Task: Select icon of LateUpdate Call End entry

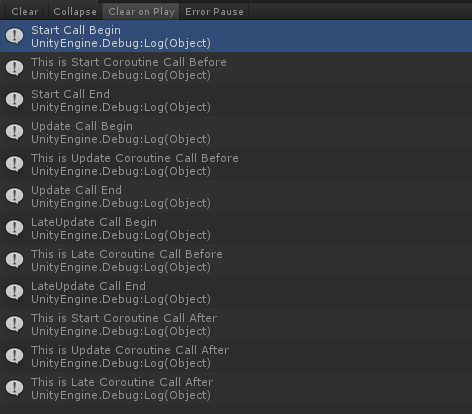Action: pos(15,292)
